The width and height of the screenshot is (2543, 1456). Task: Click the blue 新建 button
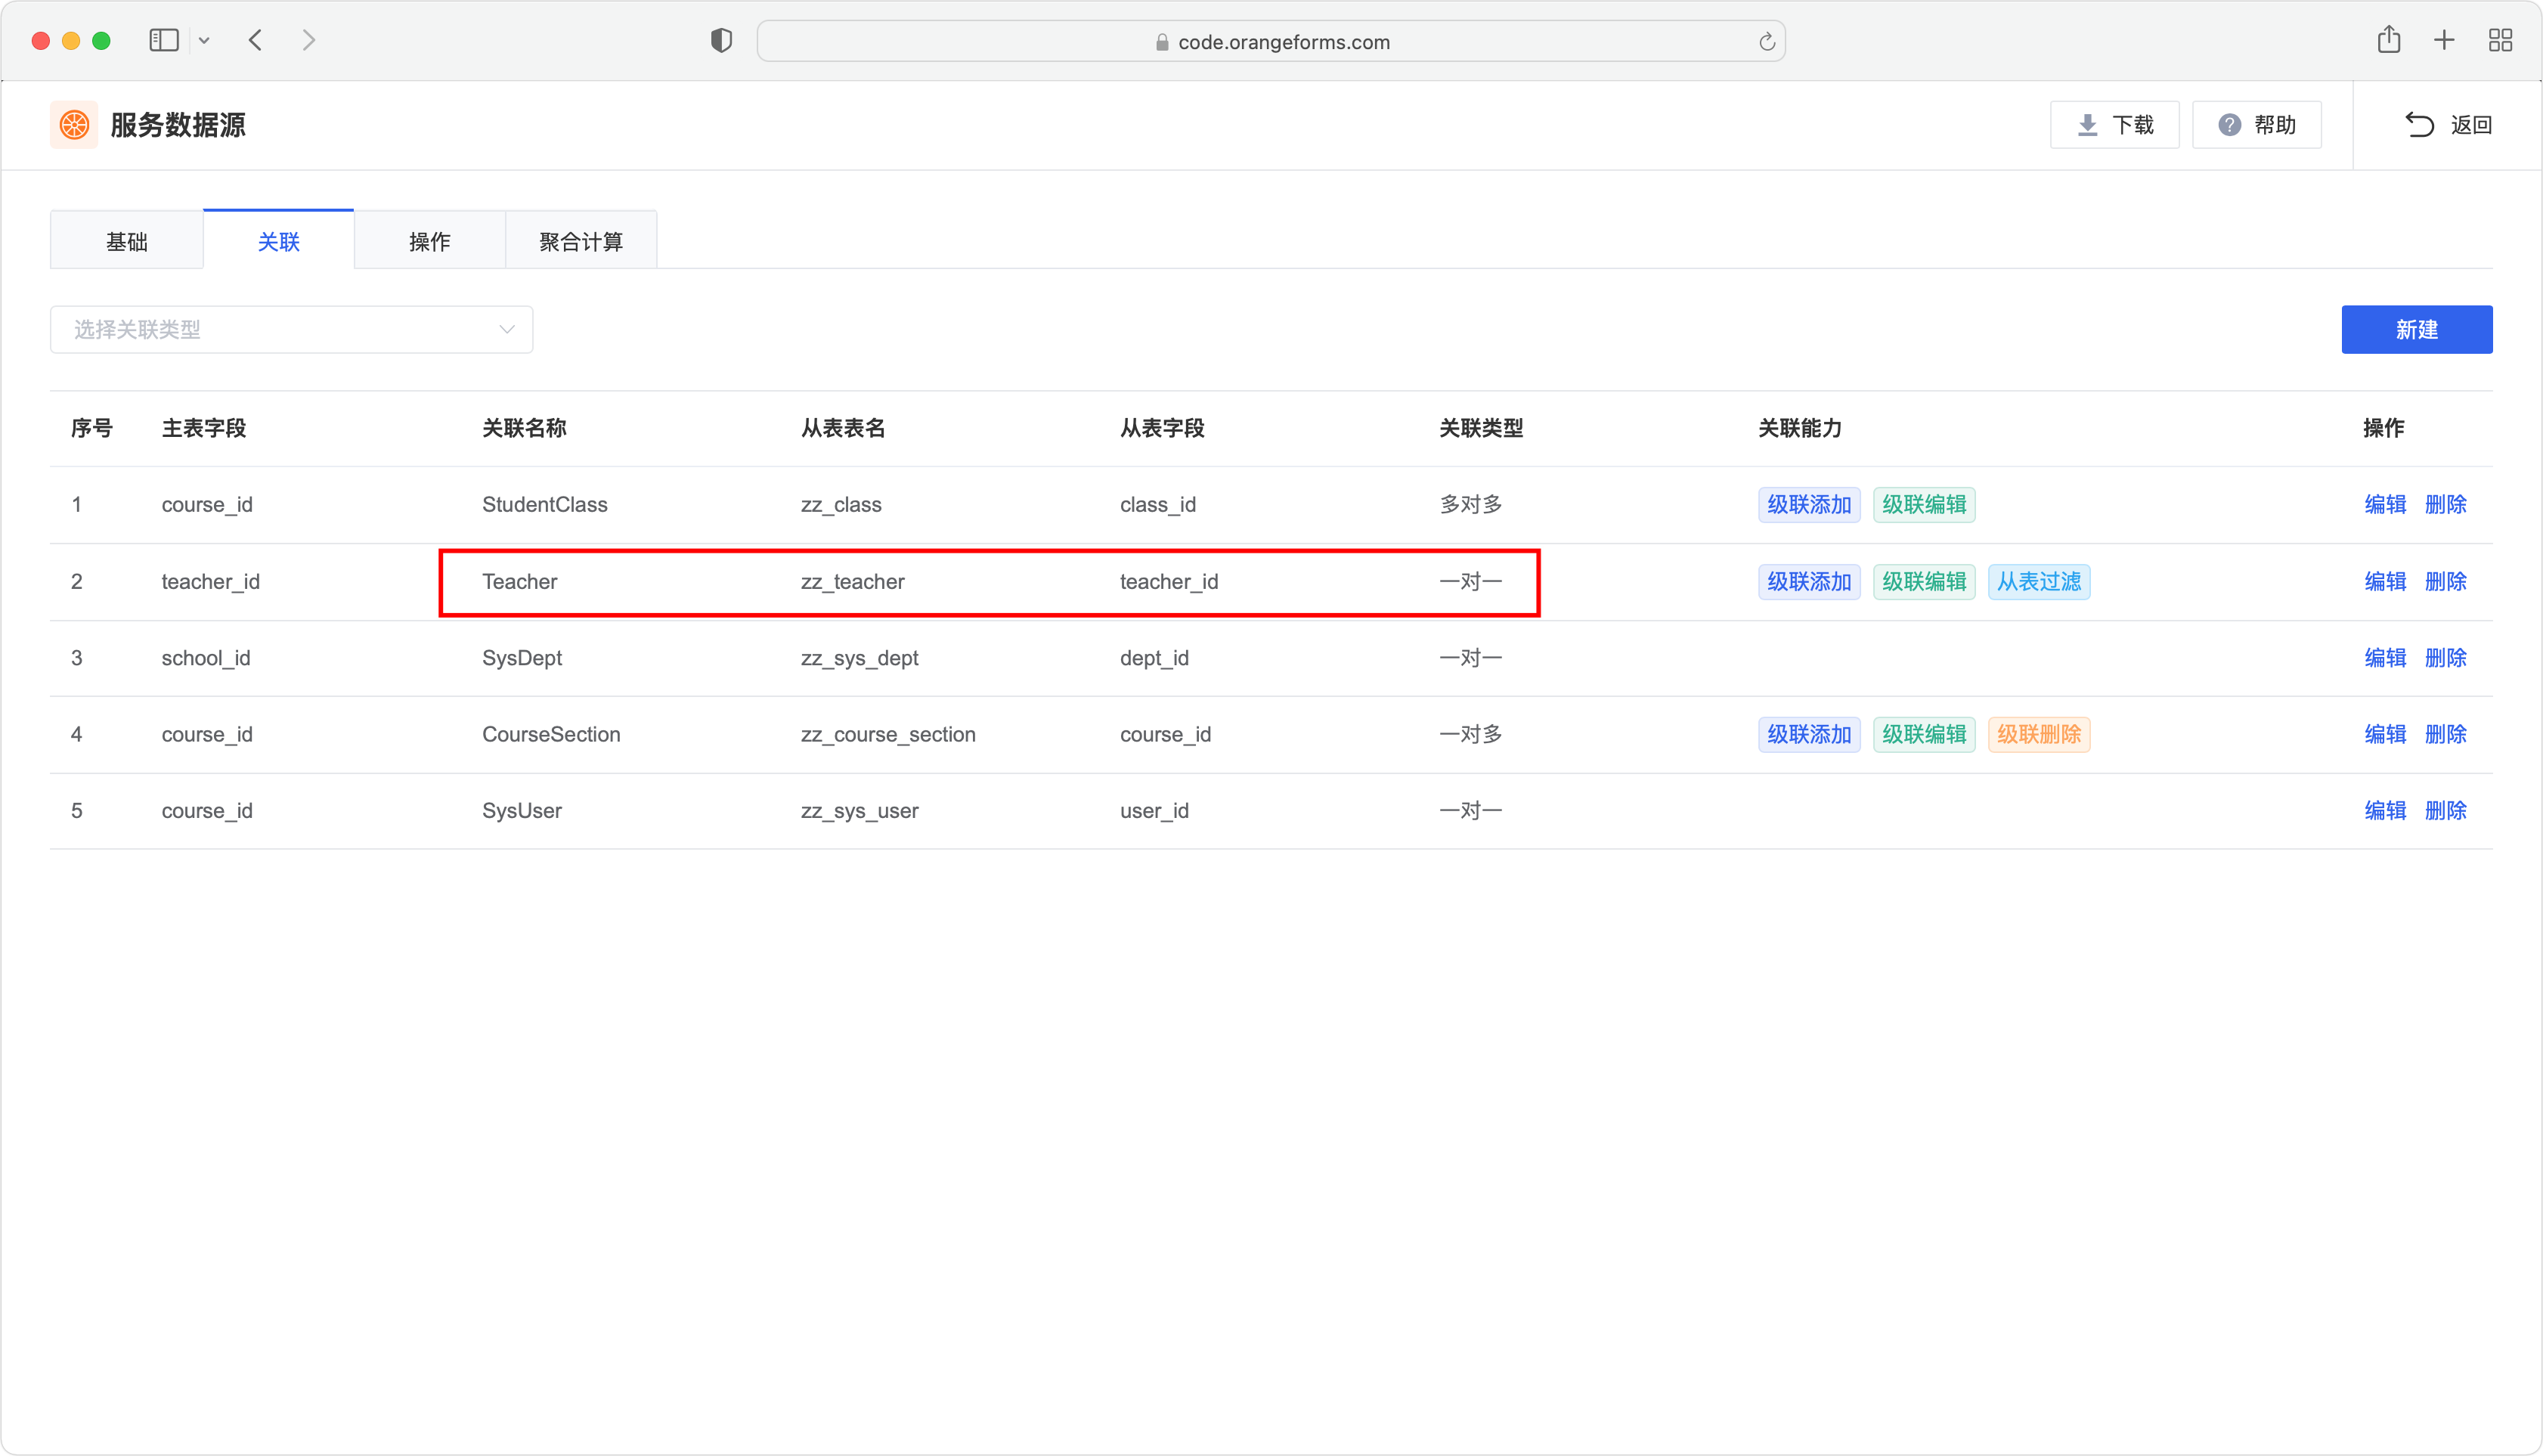pyautogui.click(x=2417, y=329)
